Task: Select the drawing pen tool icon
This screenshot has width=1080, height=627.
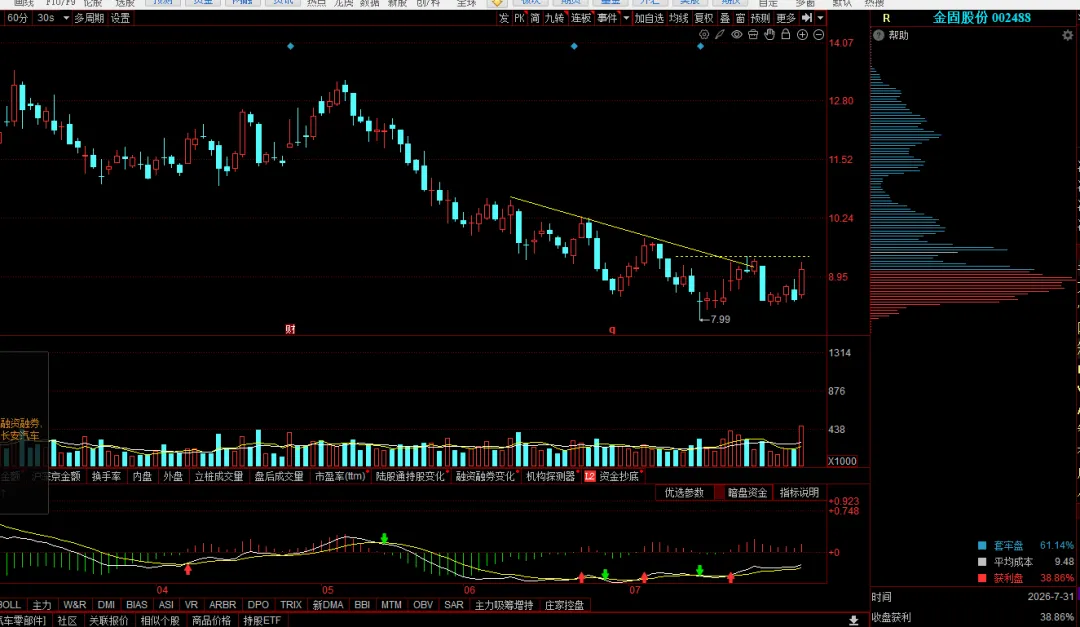Action: tap(720, 34)
